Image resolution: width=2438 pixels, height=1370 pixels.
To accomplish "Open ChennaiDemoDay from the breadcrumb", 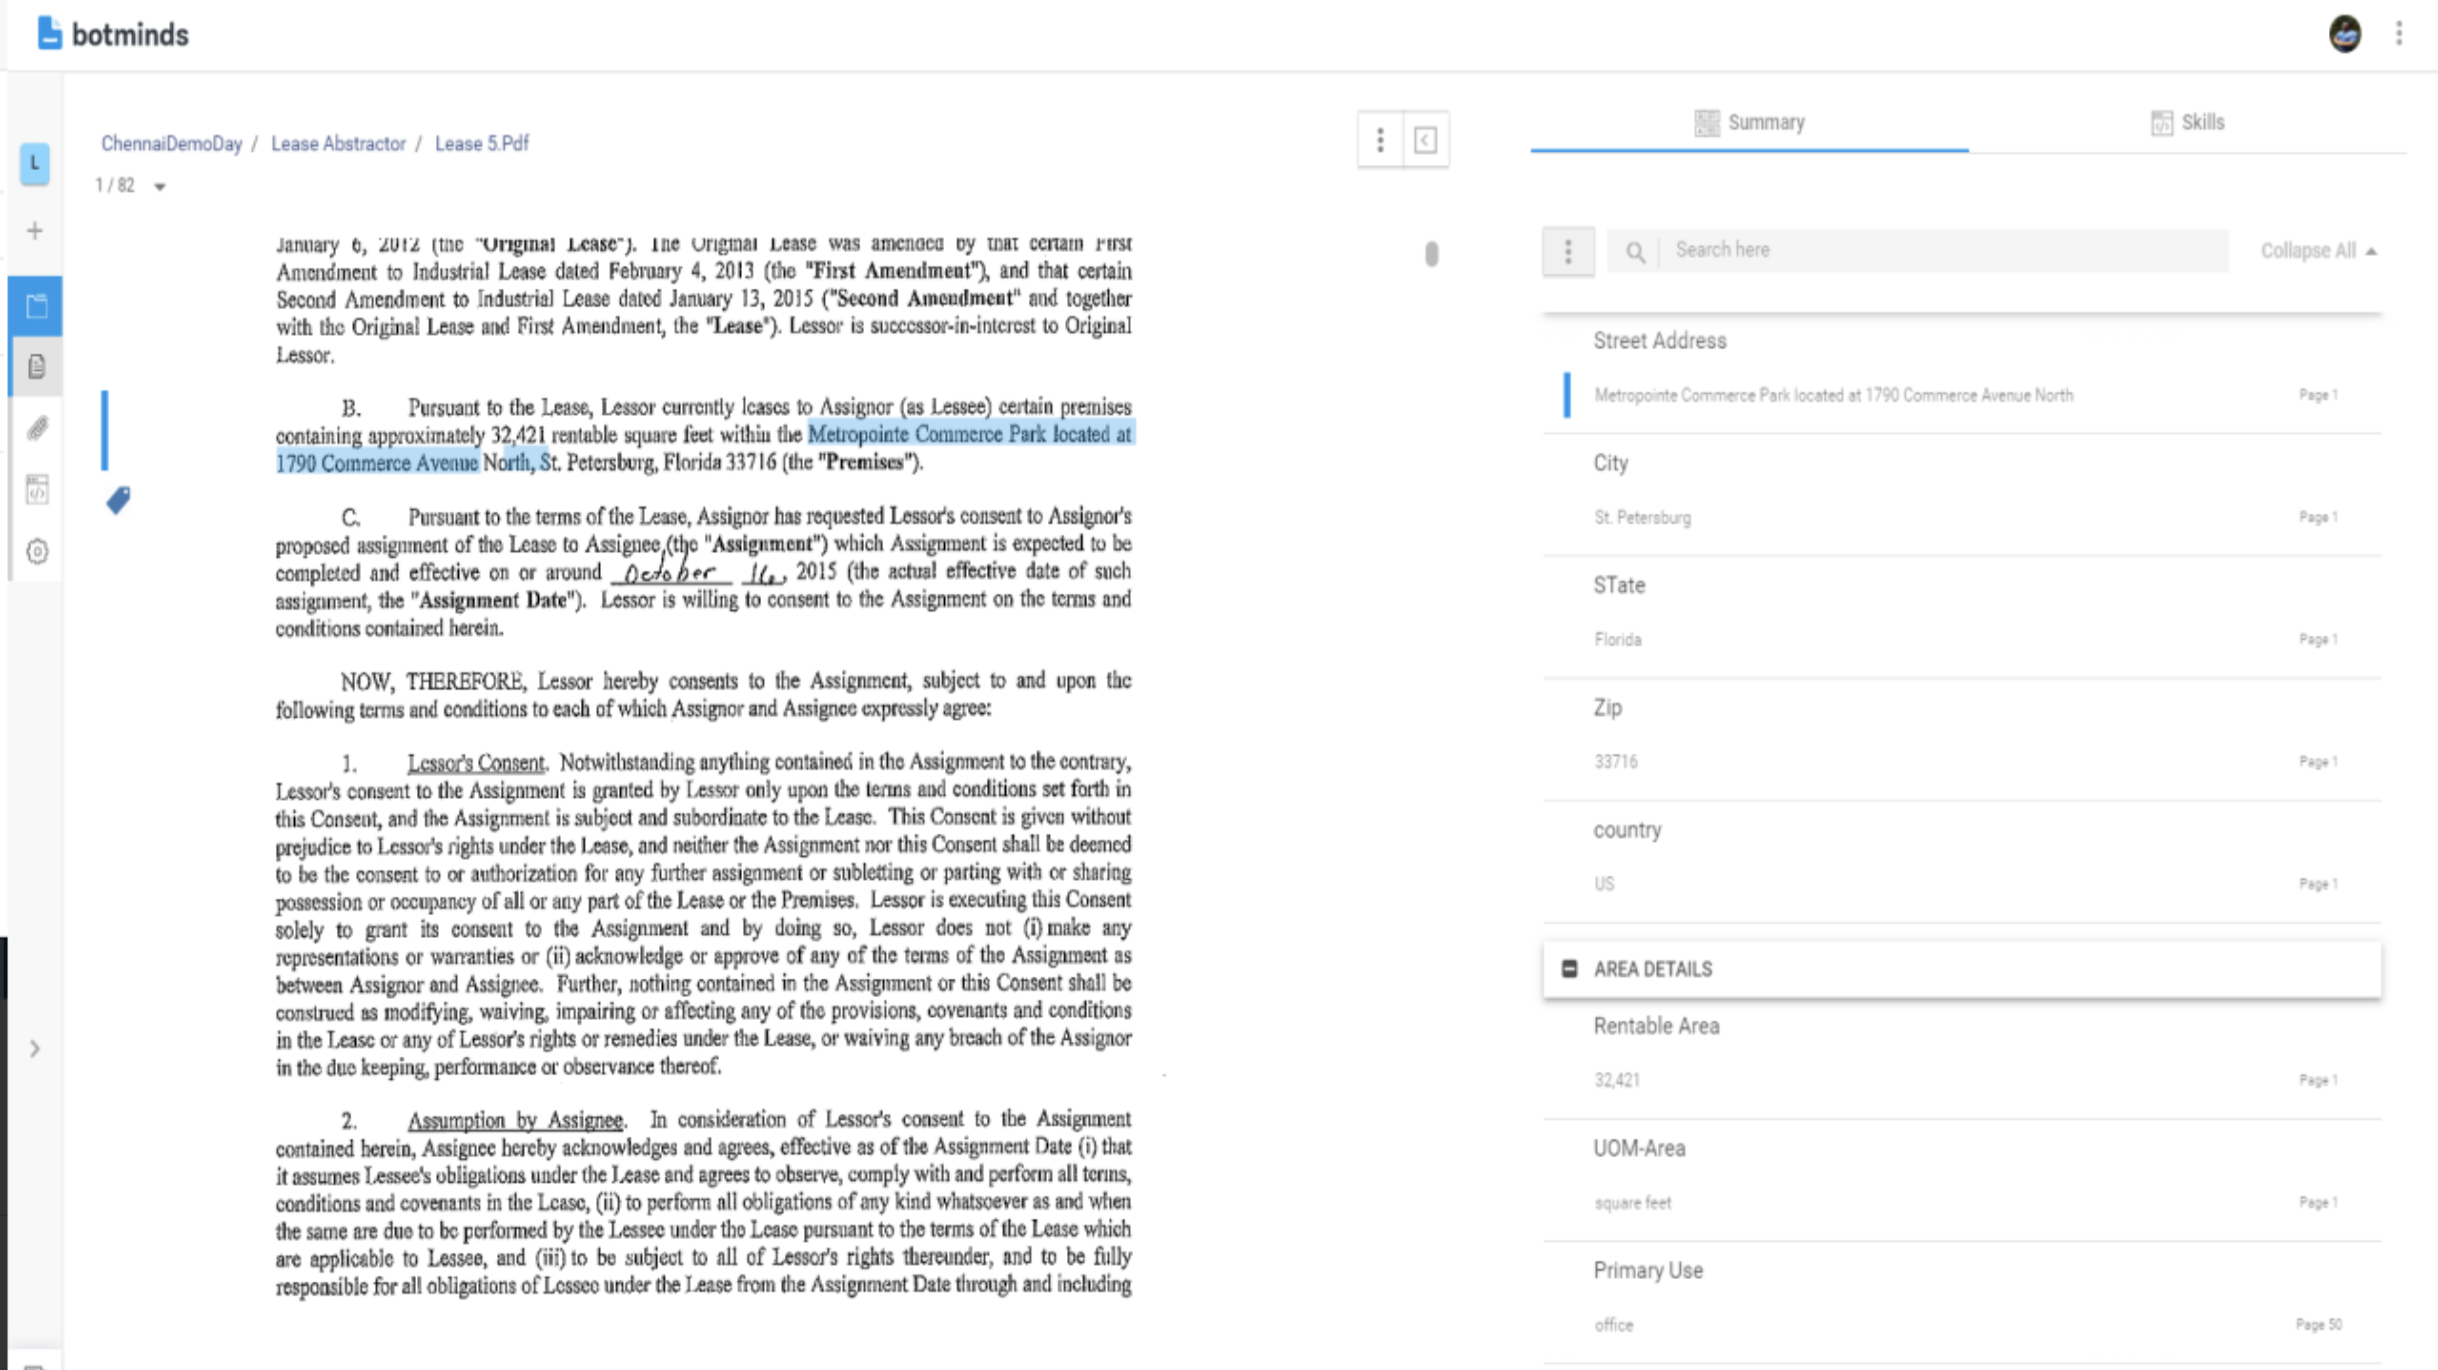I will click(x=171, y=143).
